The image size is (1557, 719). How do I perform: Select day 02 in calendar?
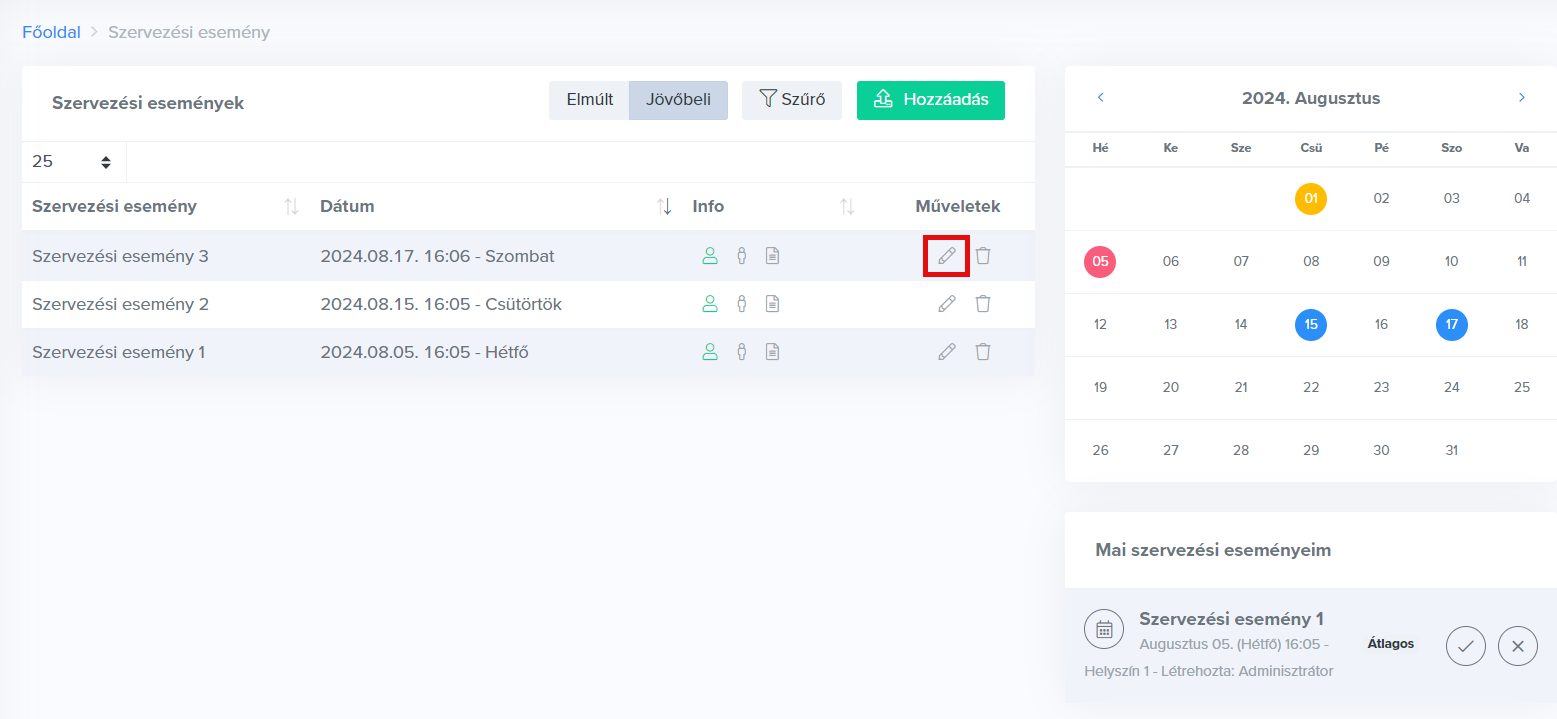coord(1381,199)
